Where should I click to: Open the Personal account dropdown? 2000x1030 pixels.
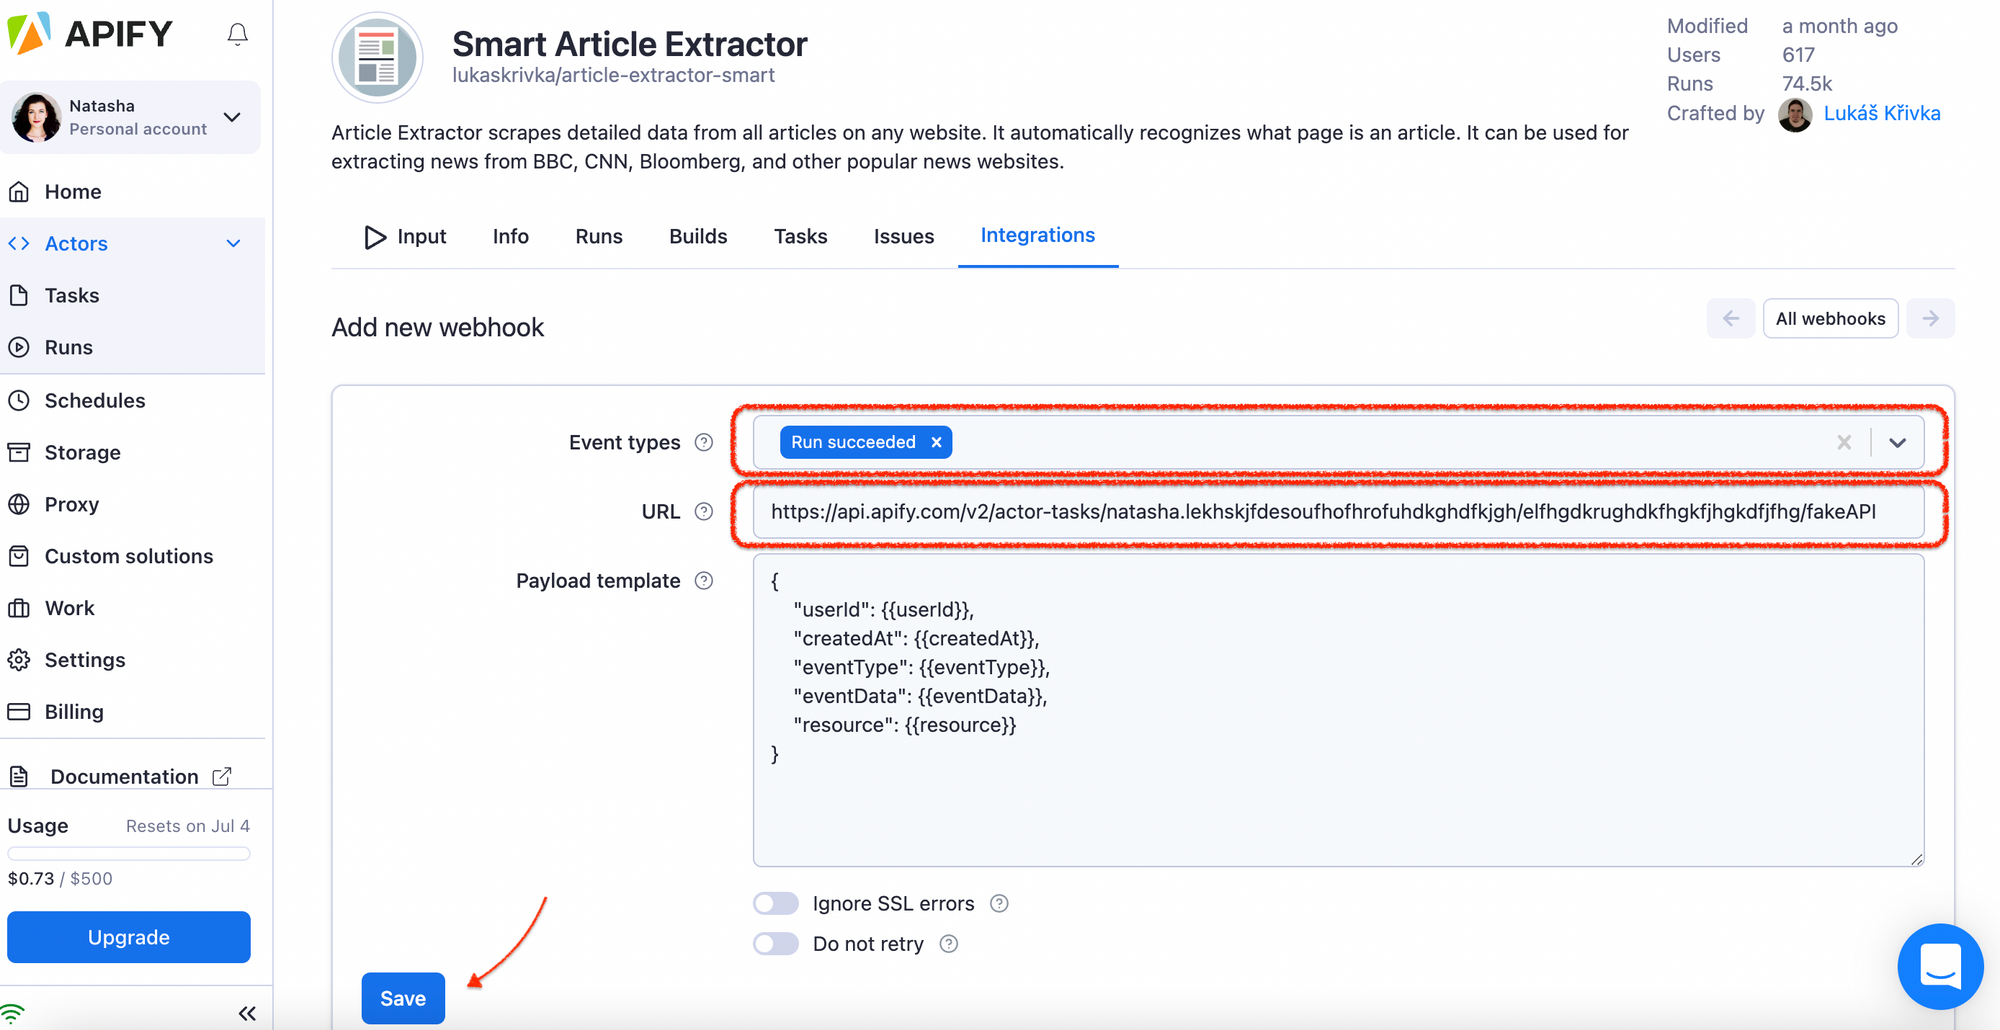pos(232,117)
